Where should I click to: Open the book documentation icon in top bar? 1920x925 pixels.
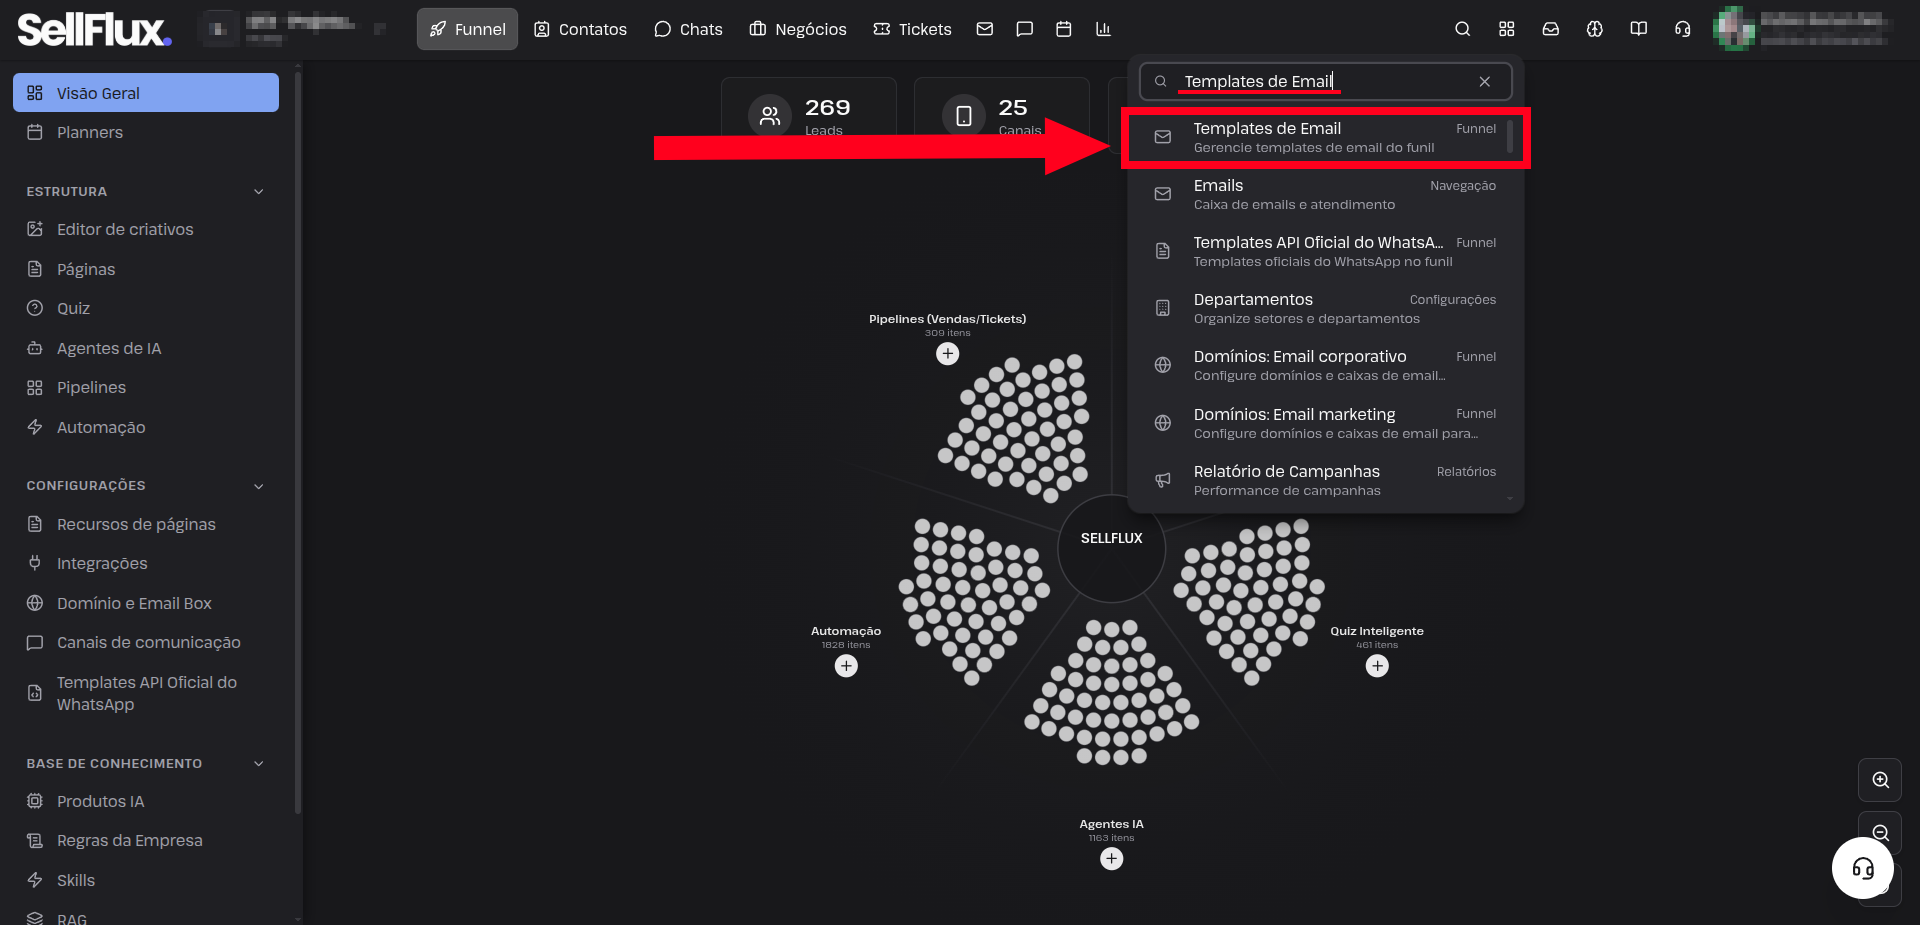coord(1638,29)
